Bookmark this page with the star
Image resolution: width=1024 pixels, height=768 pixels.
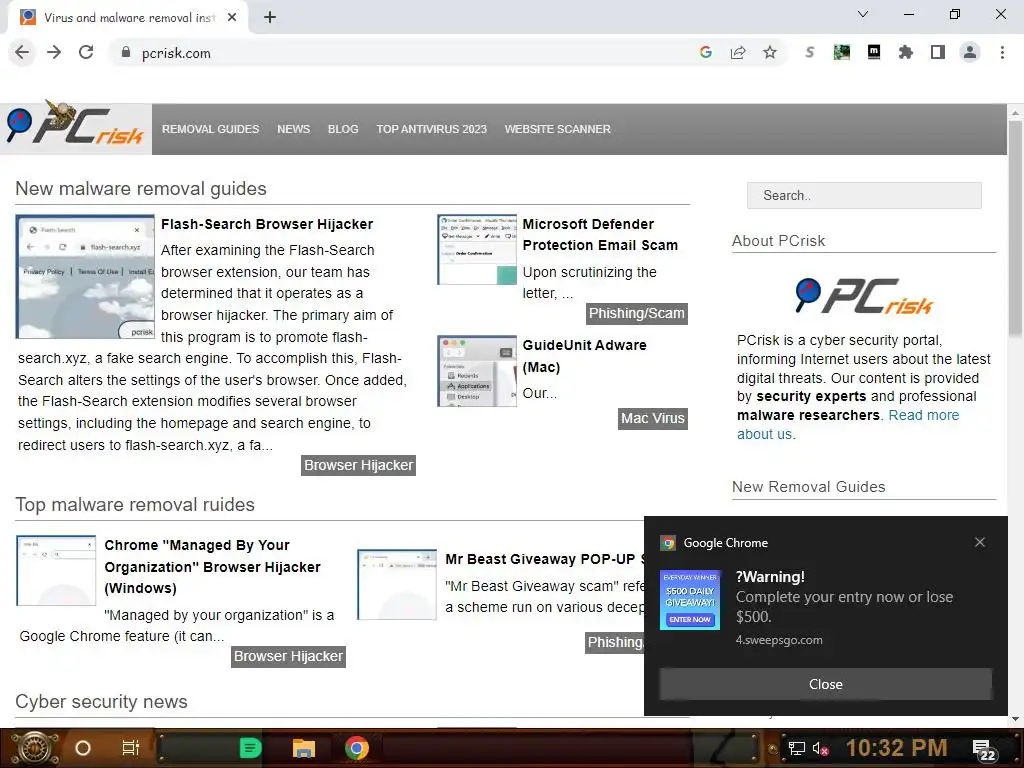pos(770,52)
